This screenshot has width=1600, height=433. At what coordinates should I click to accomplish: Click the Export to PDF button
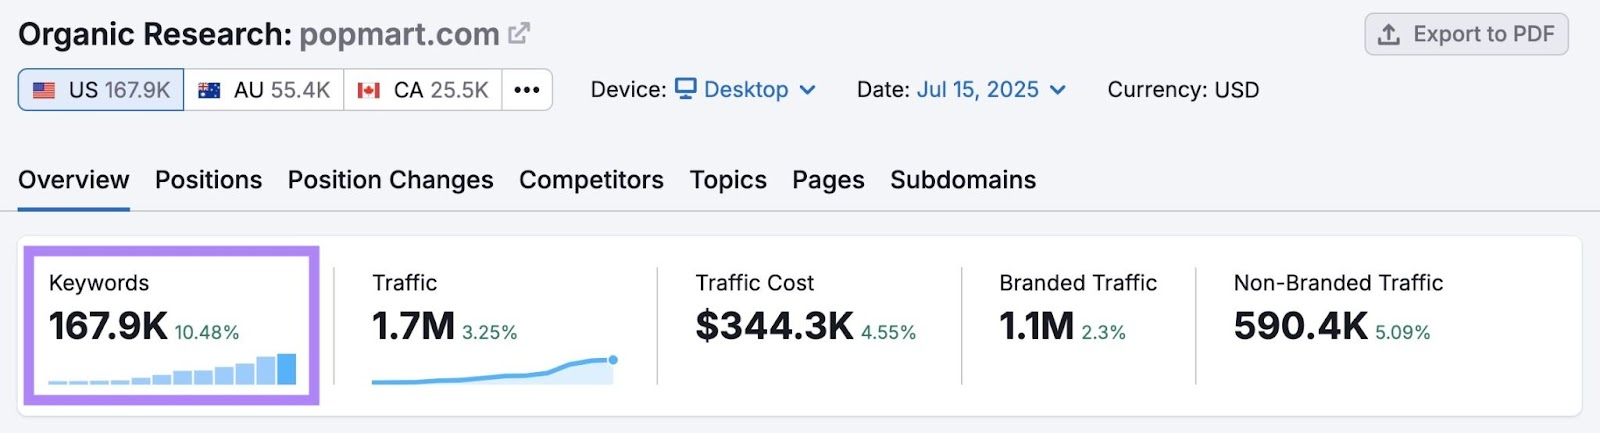click(1466, 34)
